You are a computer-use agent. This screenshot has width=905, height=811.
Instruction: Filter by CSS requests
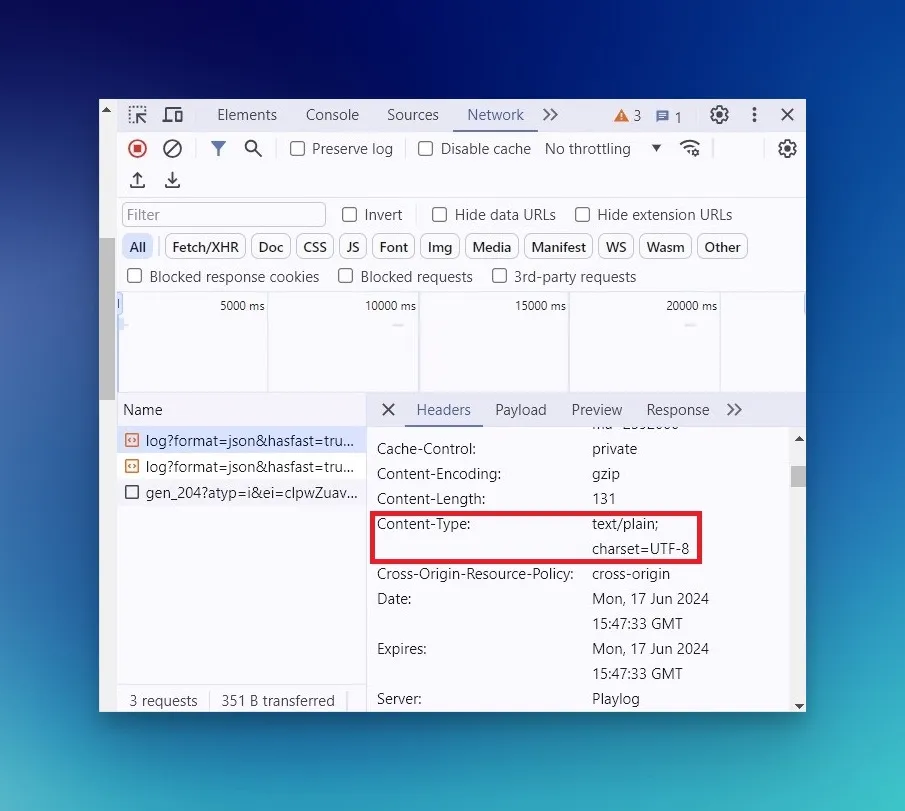(x=315, y=247)
